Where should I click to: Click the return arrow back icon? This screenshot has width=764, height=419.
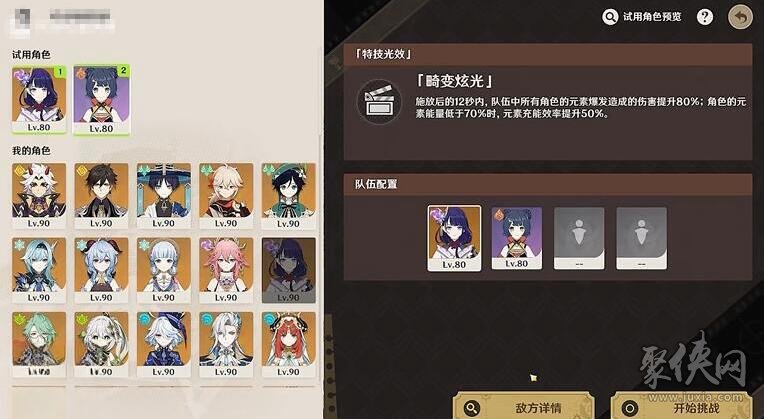point(740,17)
